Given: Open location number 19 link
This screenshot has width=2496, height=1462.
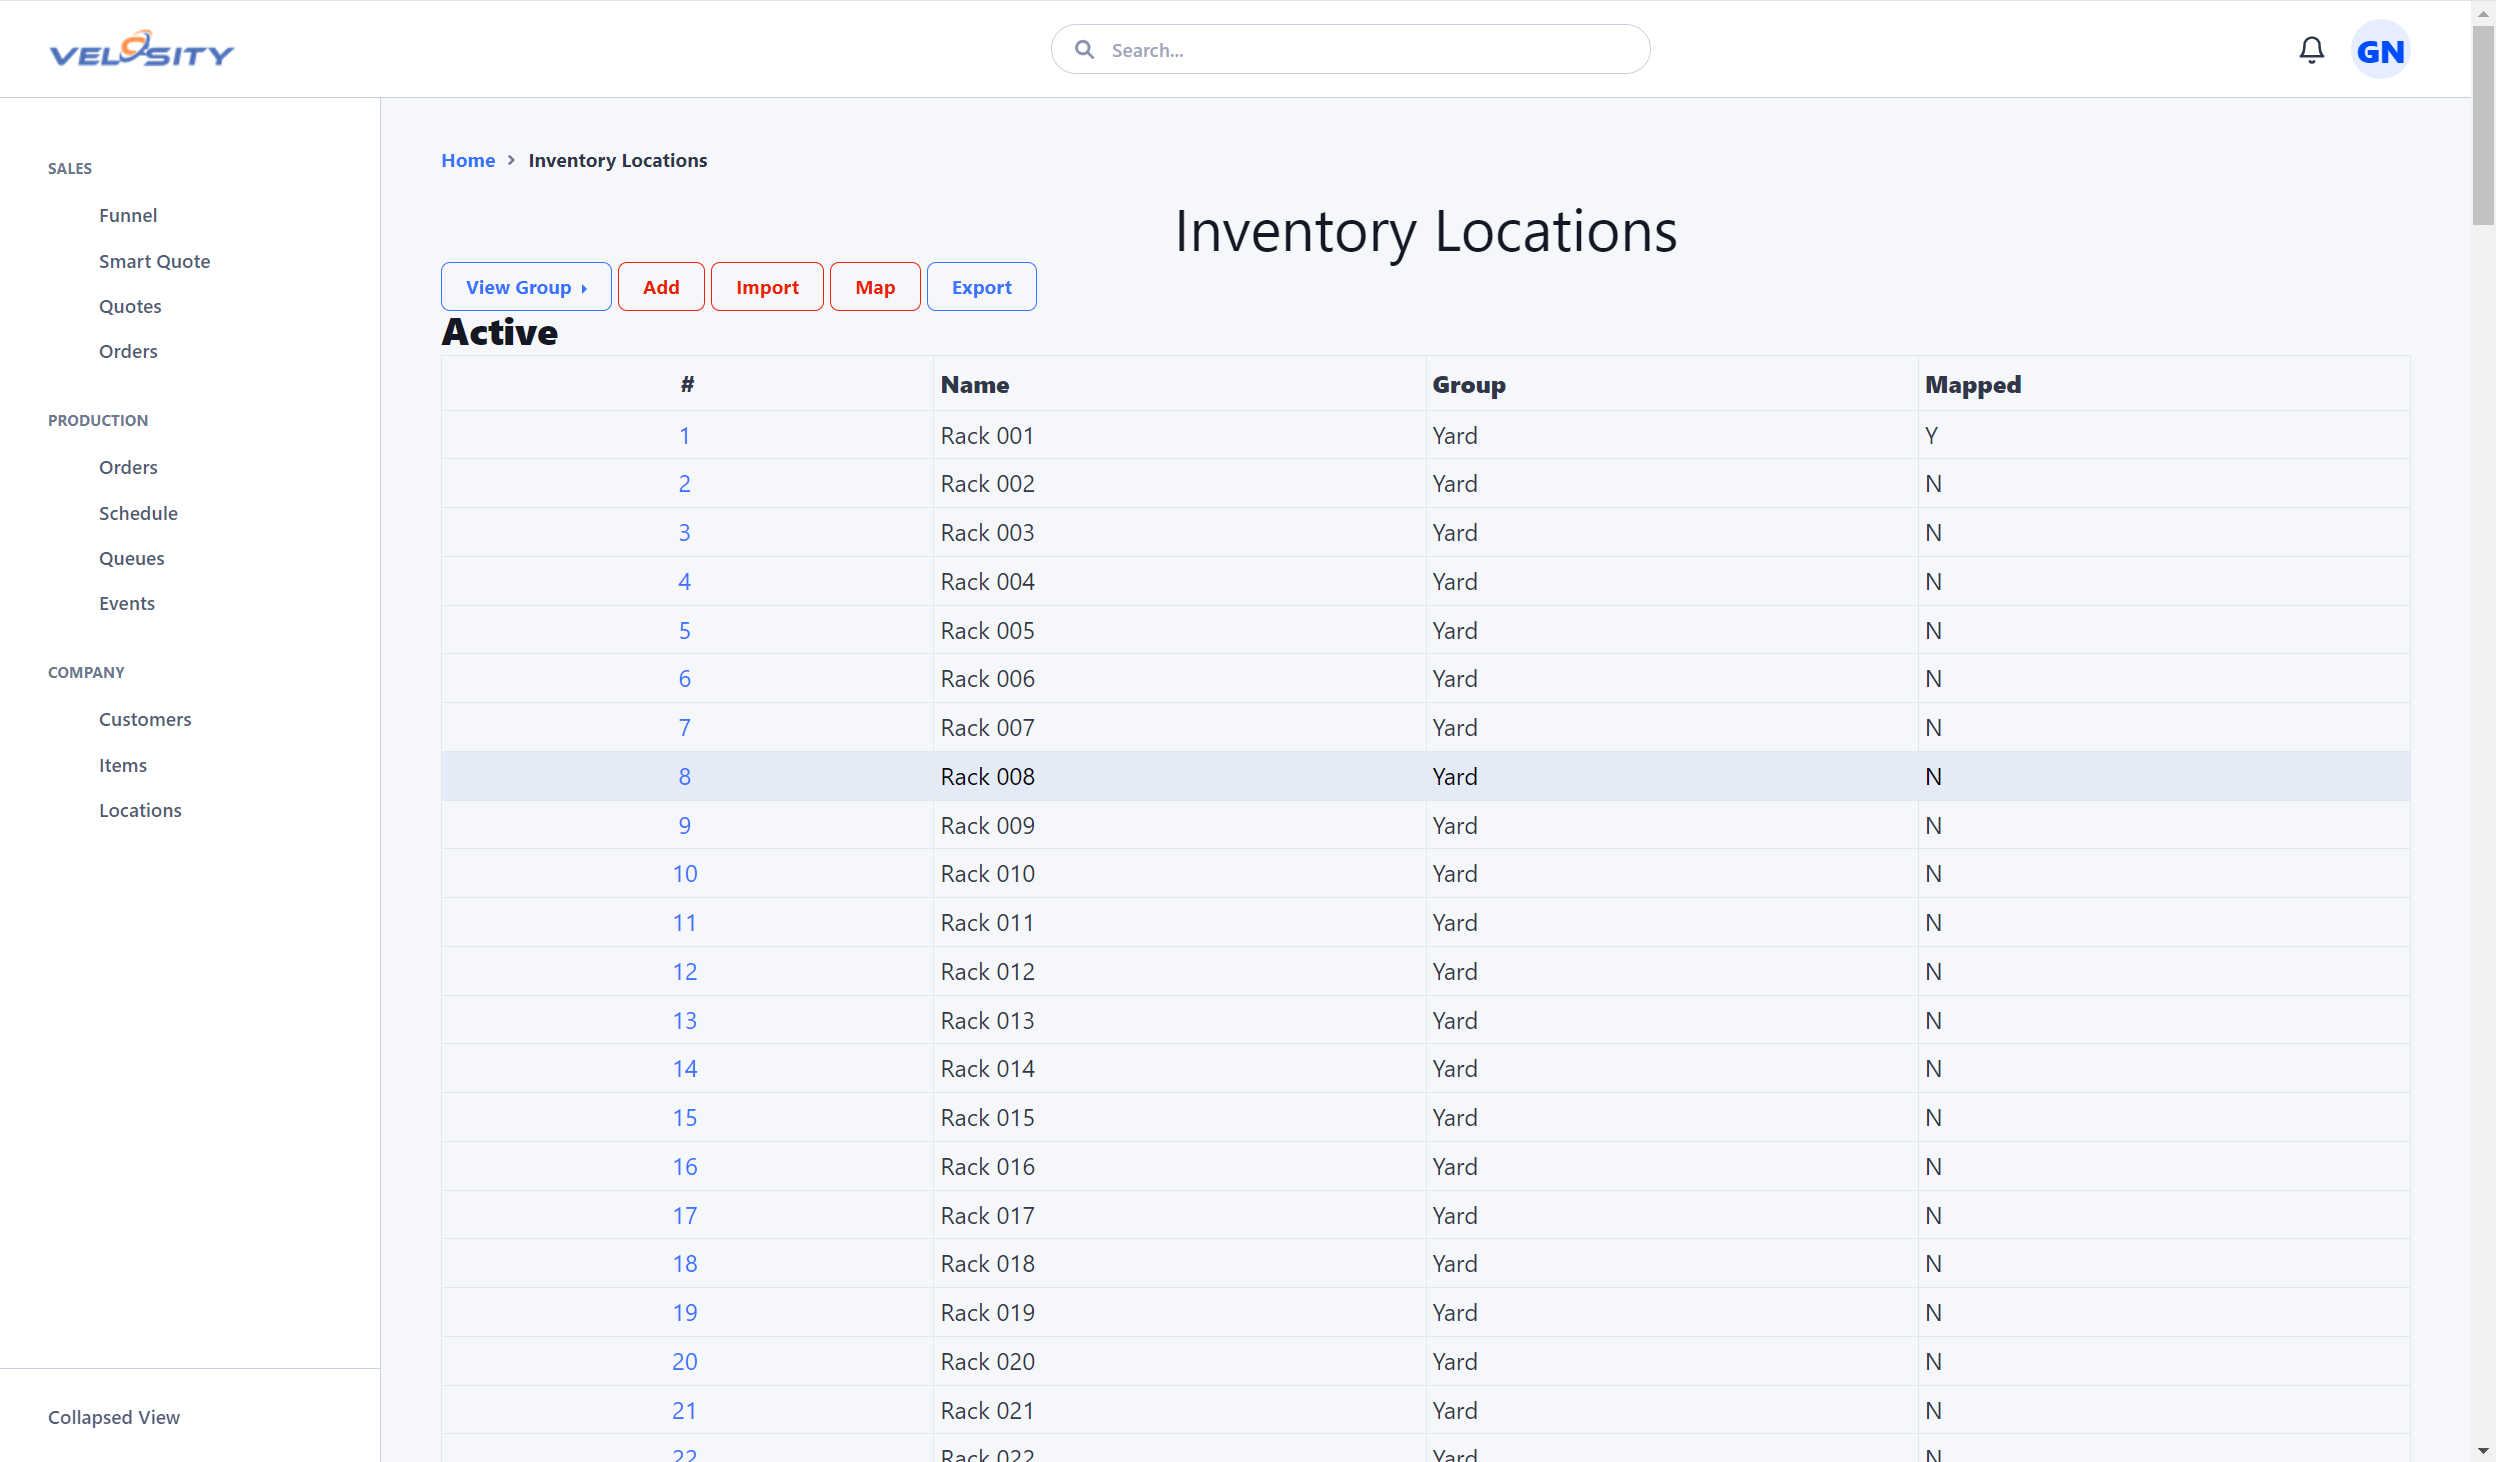Looking at the screenshot, I should pyautogui.click(x=684, y=1313).
